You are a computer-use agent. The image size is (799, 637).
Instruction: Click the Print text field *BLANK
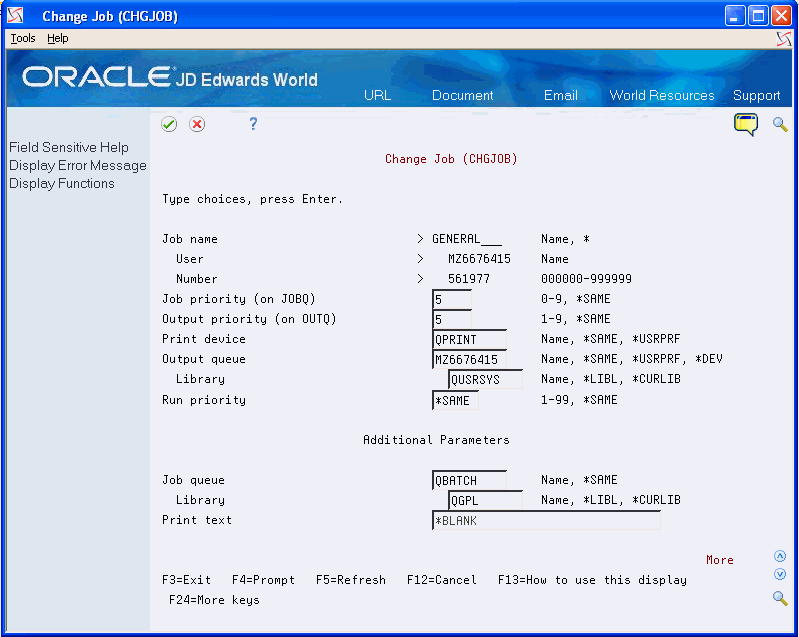pyautogui.click(x=546, y=520)
